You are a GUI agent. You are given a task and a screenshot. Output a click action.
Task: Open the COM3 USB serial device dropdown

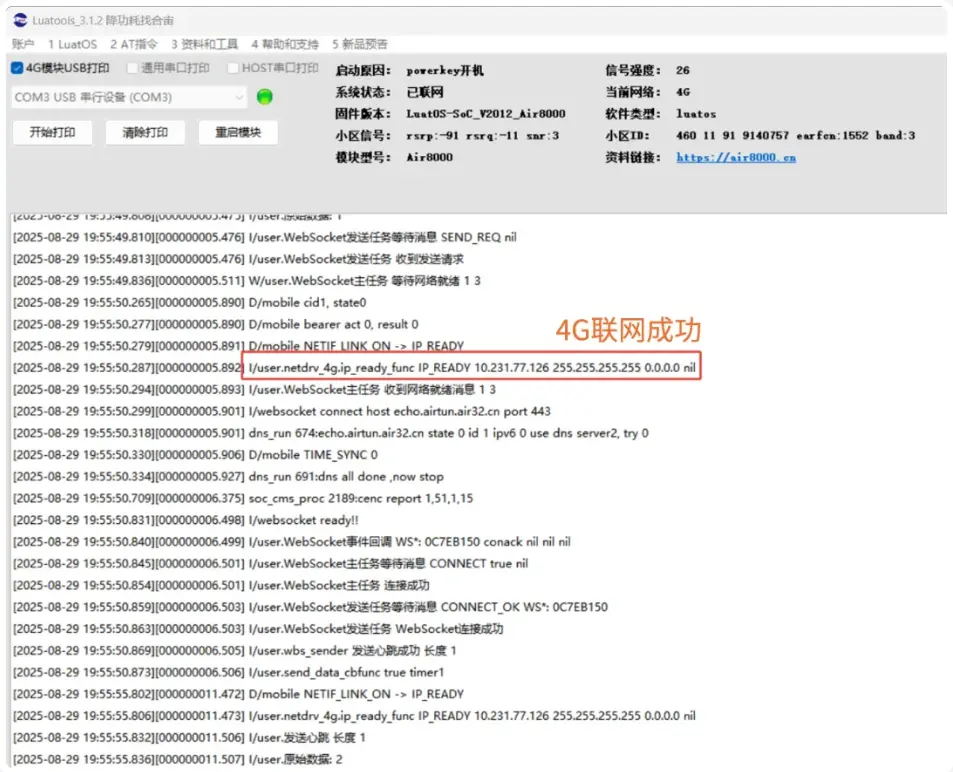129,97
